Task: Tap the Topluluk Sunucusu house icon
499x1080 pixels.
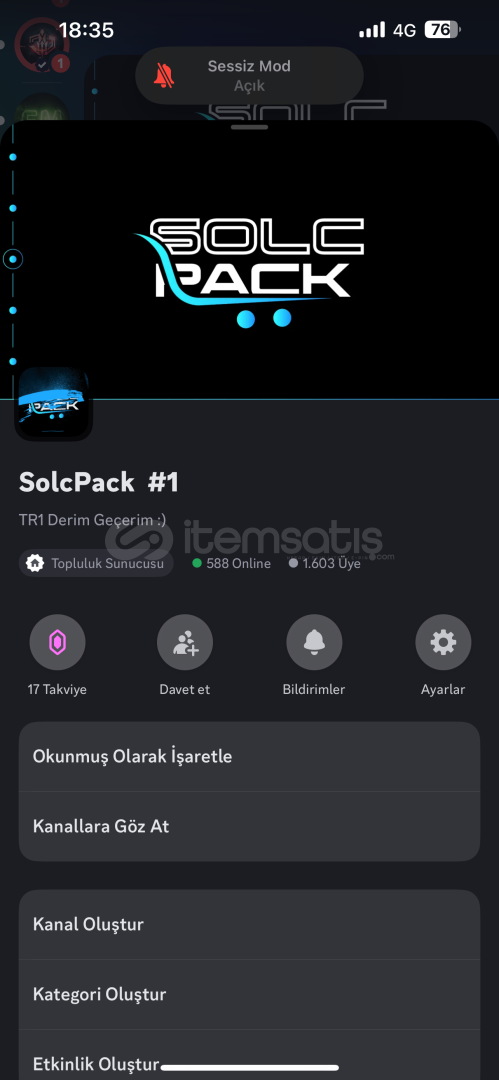Action: 34,563
